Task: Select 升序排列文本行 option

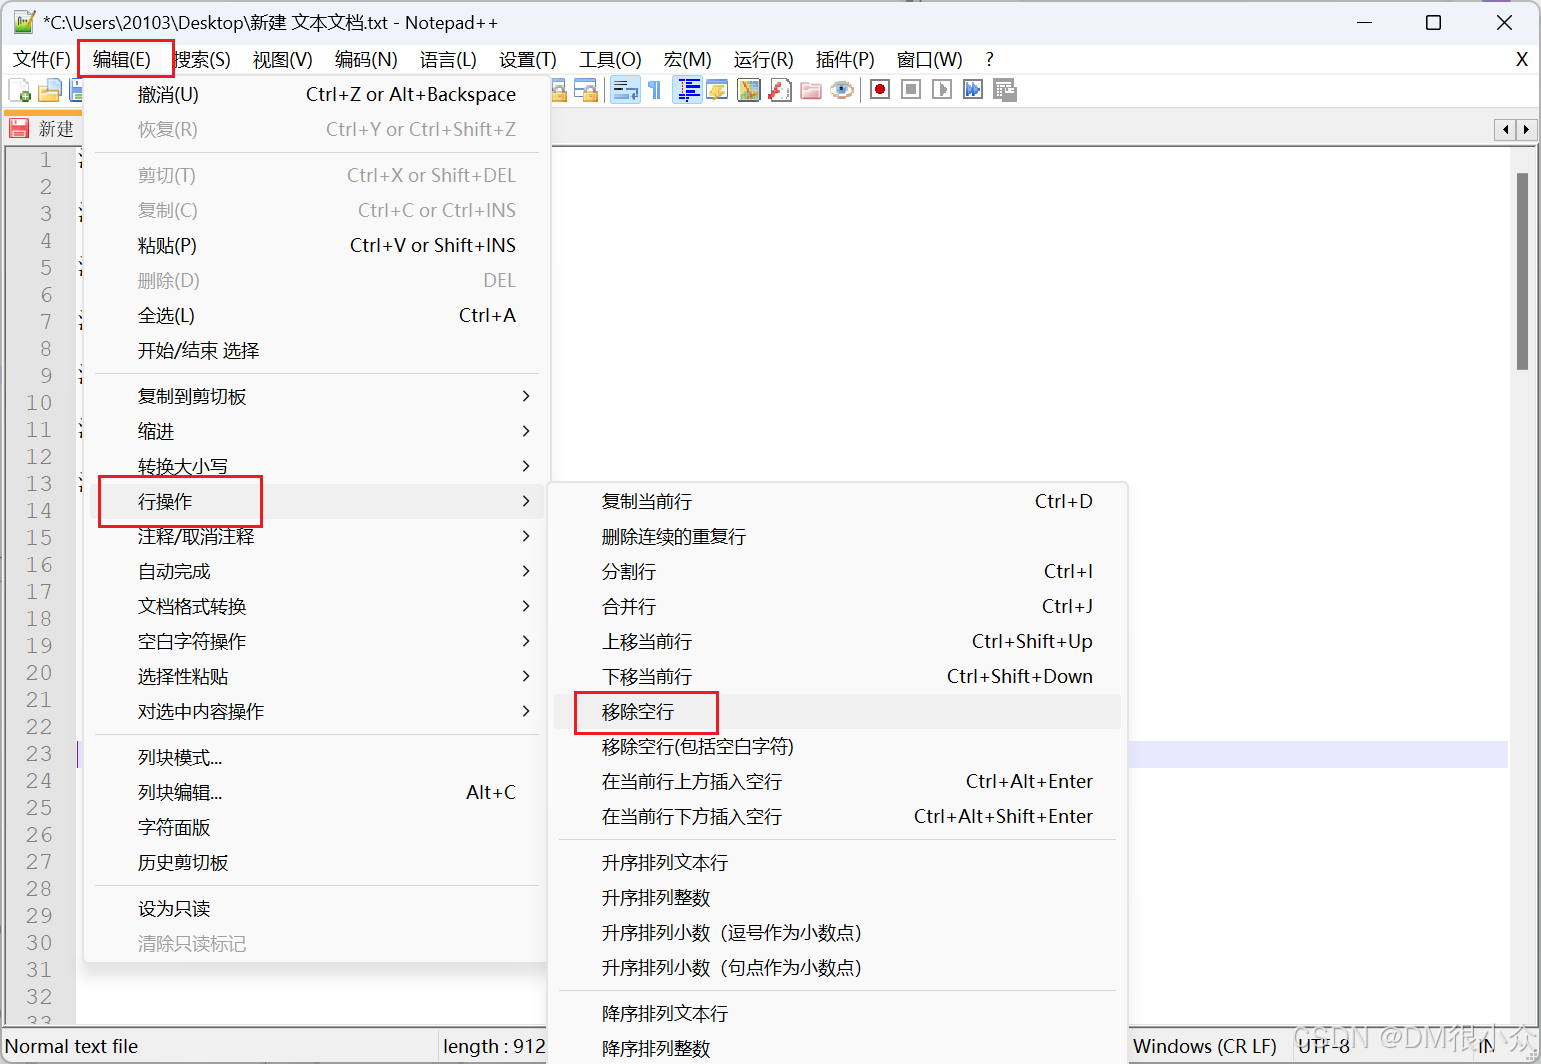Action: tap(837, 862)
